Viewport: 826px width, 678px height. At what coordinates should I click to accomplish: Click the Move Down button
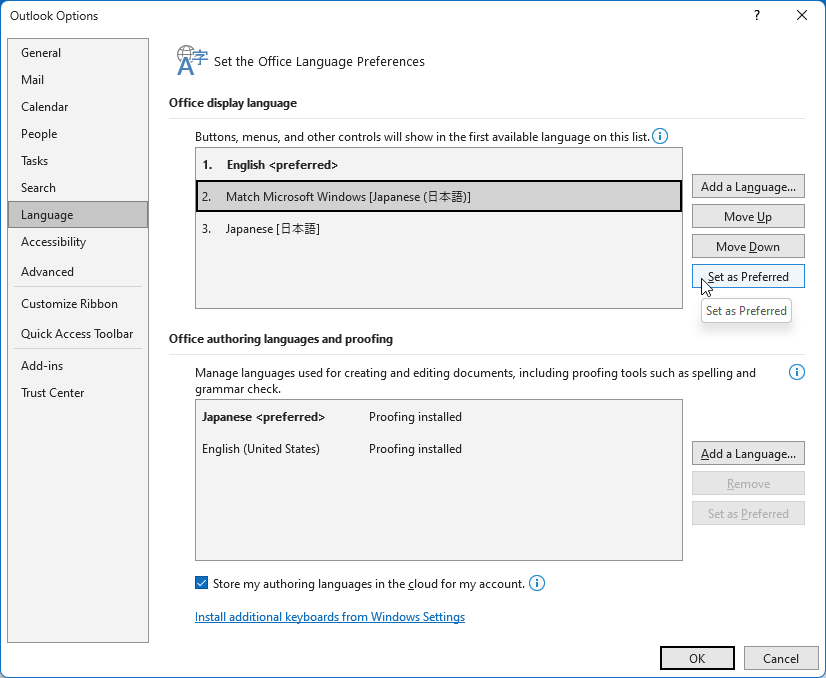point(748,247)
